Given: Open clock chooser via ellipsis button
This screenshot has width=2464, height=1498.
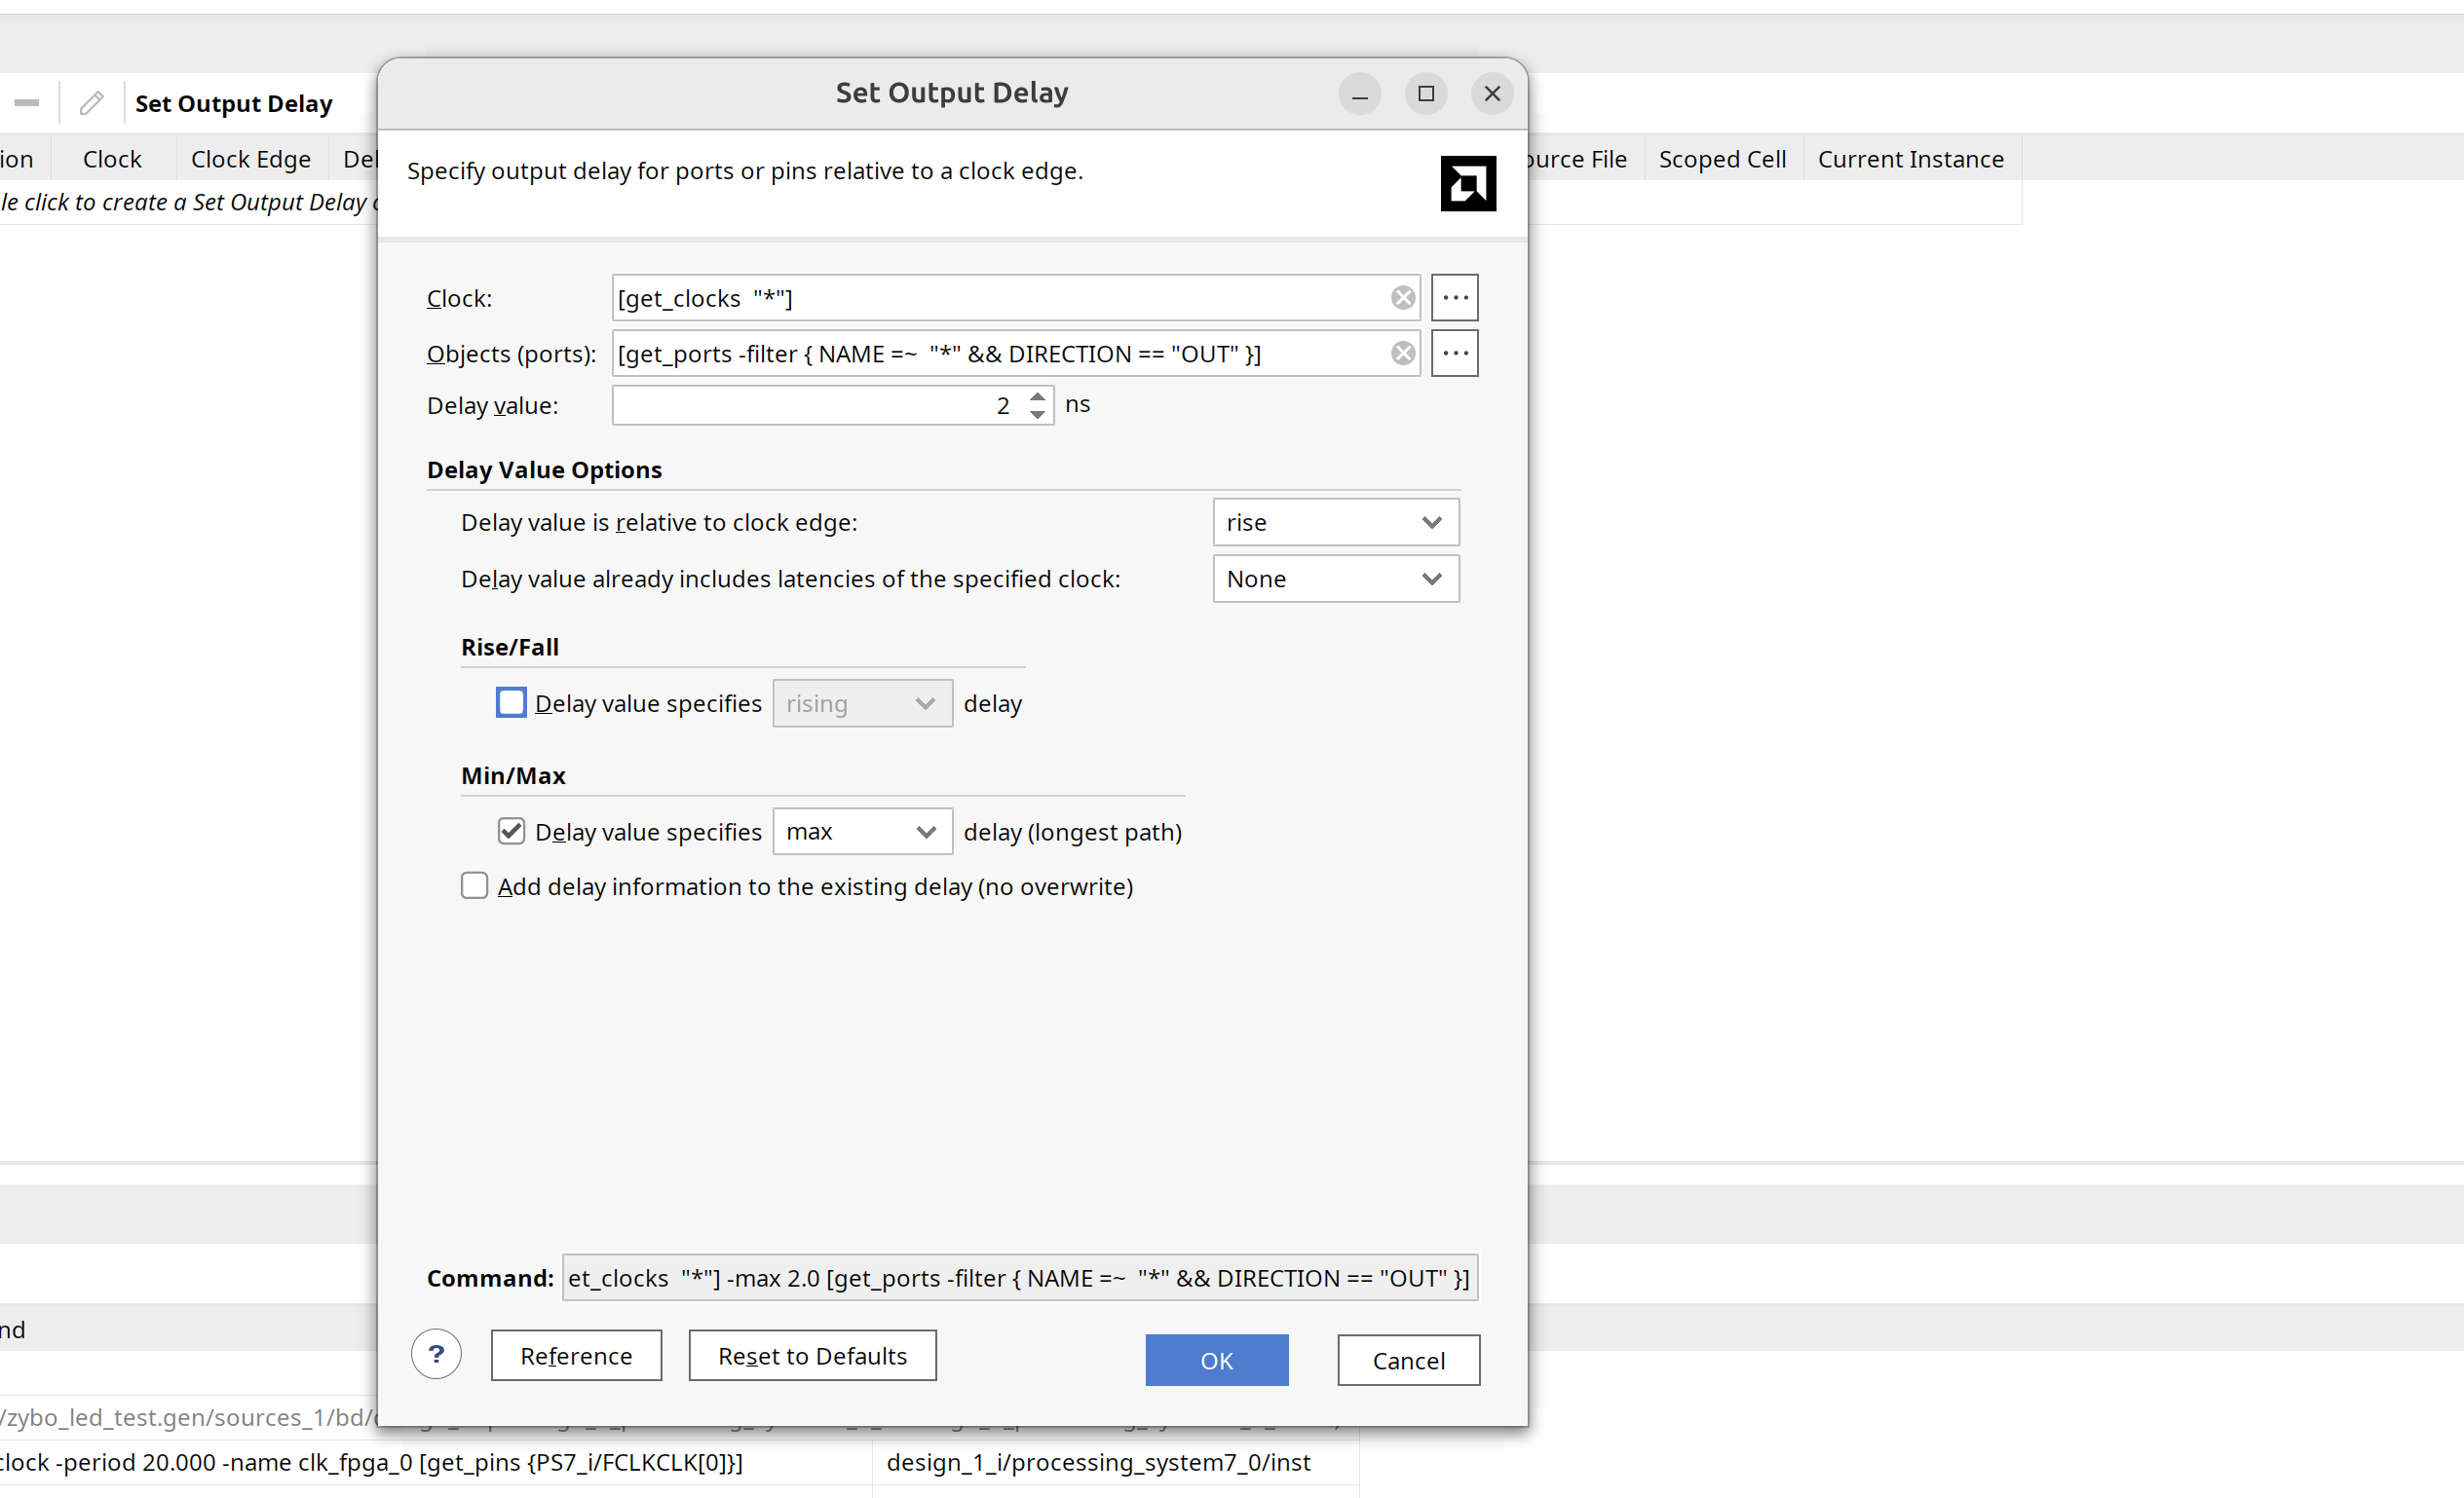Looking at the screenshot, I should pos(1455,298).
